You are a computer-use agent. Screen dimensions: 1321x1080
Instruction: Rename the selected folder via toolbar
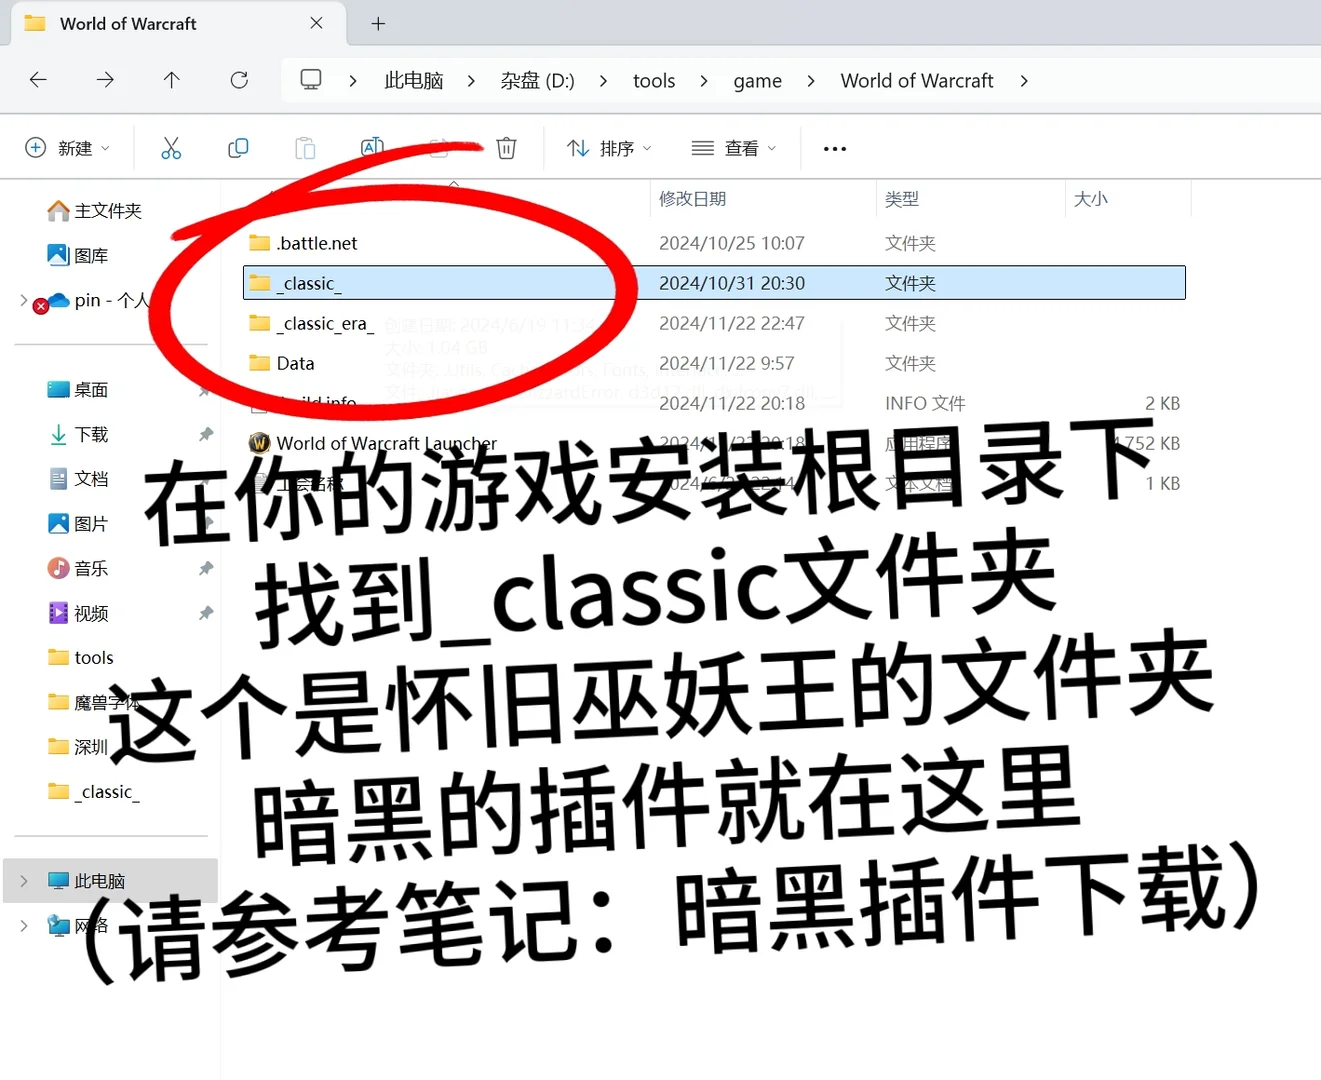coord(372,148)
